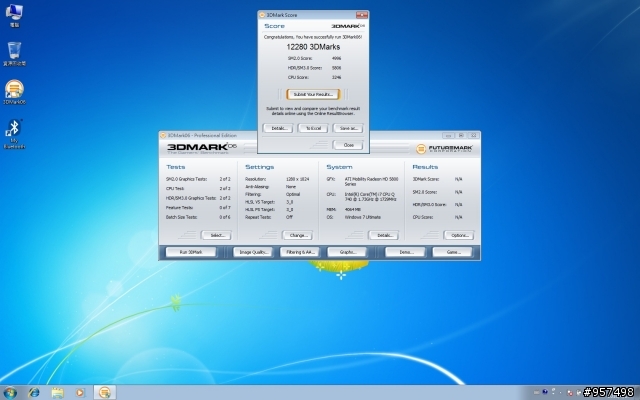Click the 12280 3DMarks score text
Image resolution: width=640 pixels, height=400 pixels.
point(313,47)
